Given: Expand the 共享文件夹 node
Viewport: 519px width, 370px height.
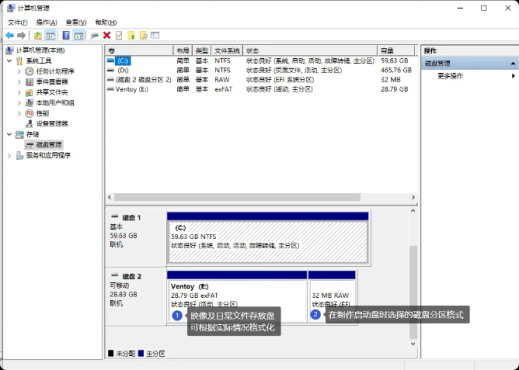Looking at the screenshot, I should point(19,92).
